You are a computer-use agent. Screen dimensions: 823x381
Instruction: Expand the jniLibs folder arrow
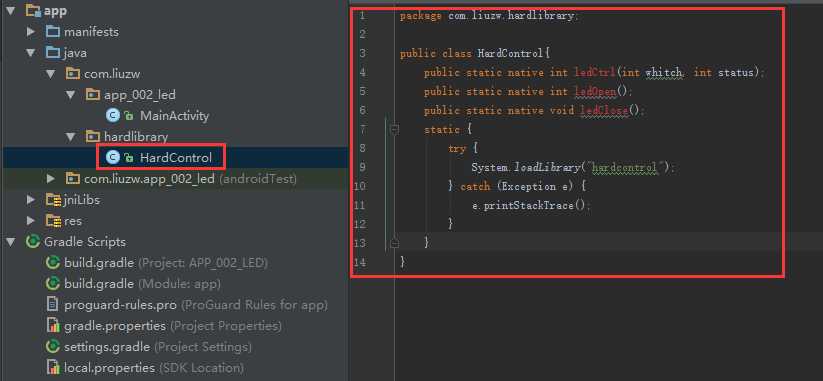31,200
